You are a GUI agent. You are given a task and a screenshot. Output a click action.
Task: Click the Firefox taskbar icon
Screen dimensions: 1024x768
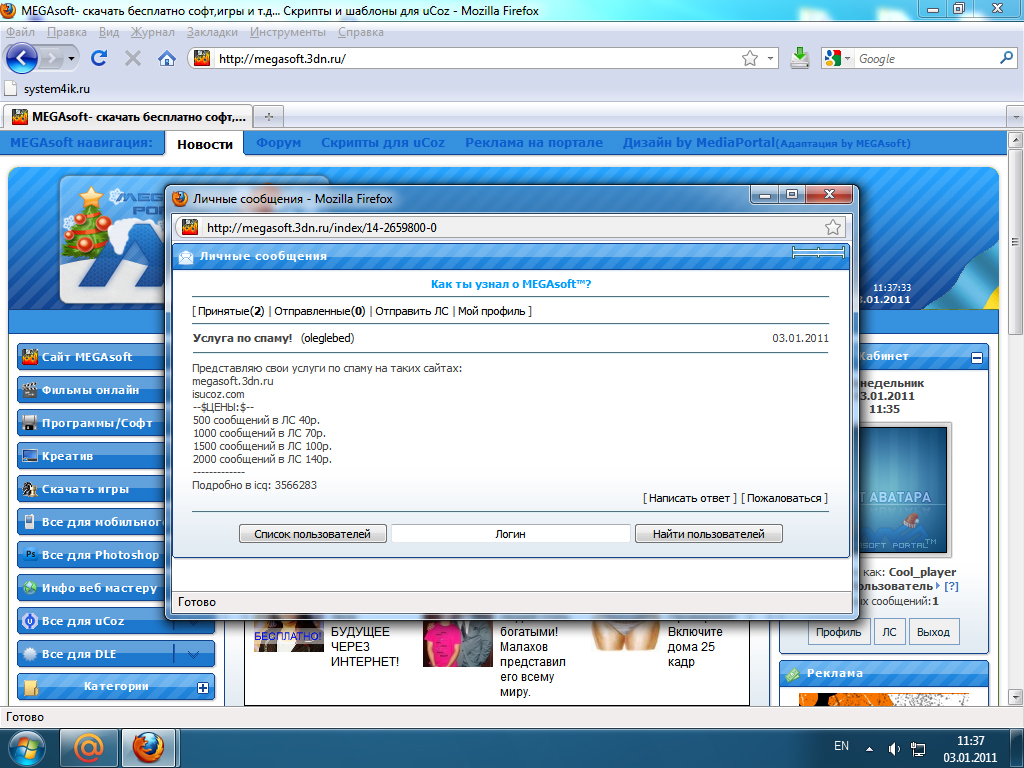pyautogui.click(x=149, y=748)
